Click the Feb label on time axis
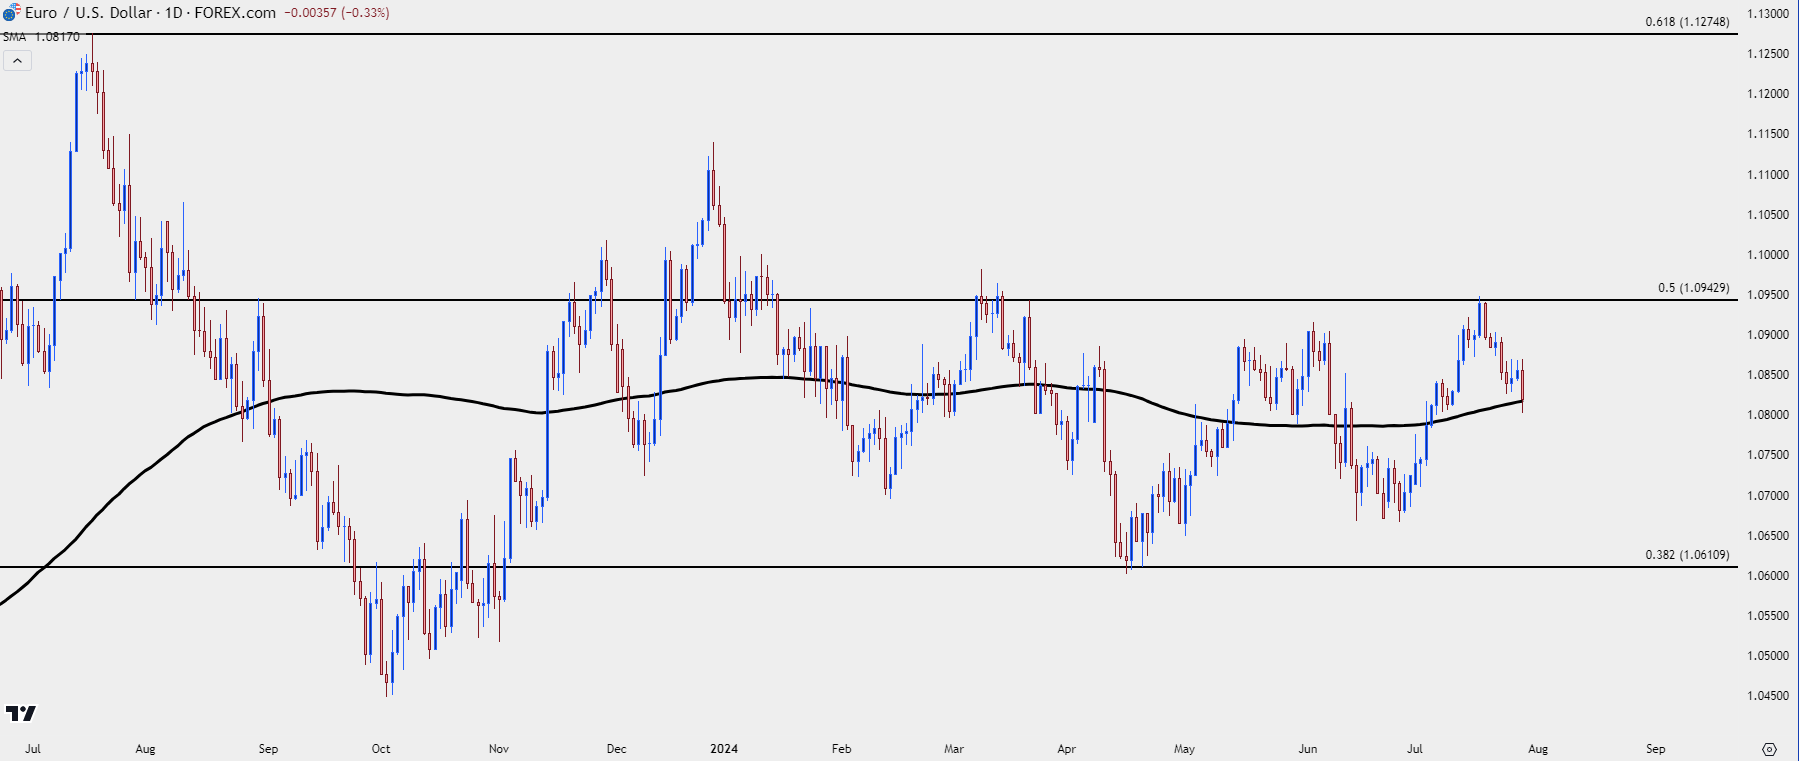1799x761 pixels. tap(841, 749)
